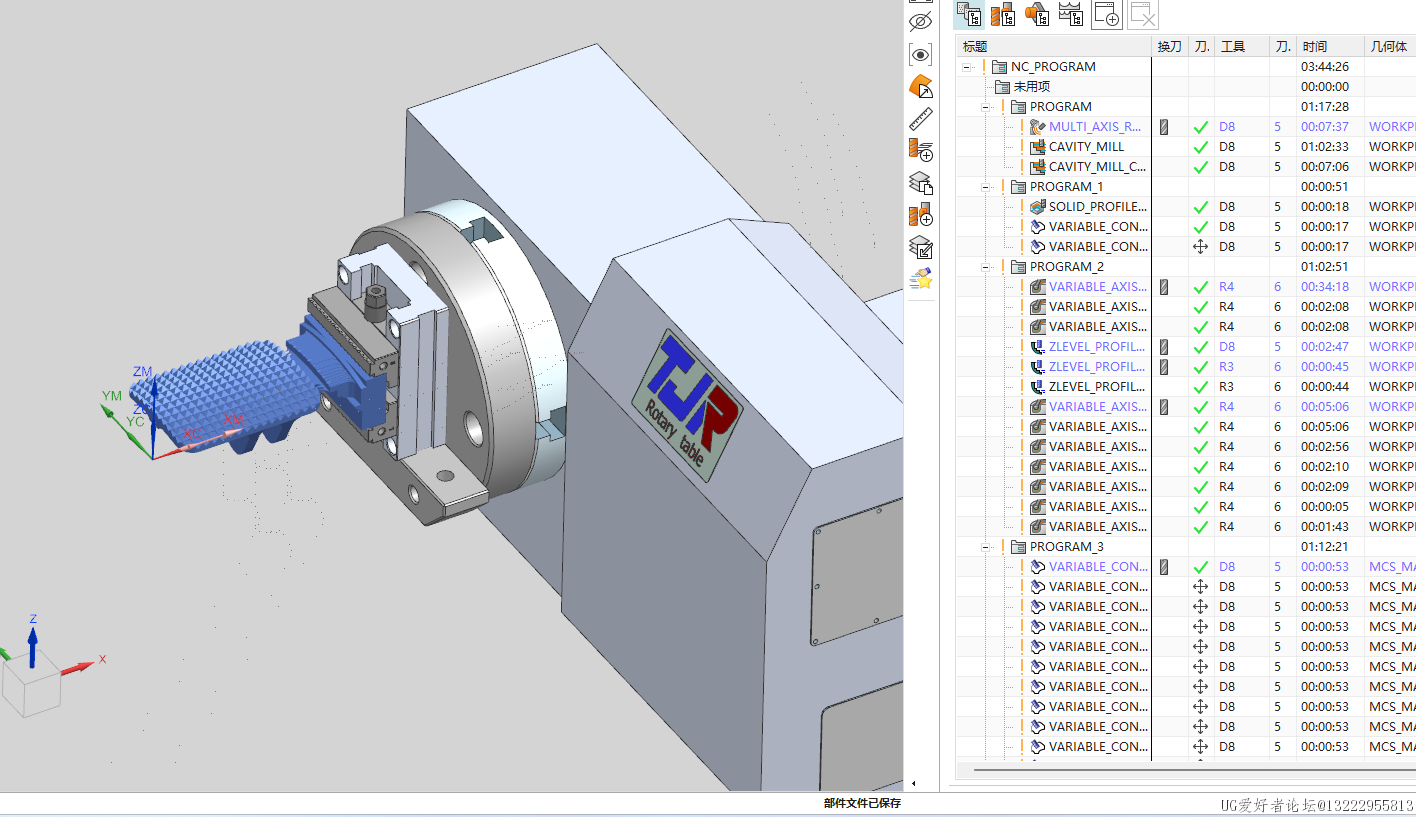
Task: Click the crossed-out eye hide icon
Action: (920, 21)
